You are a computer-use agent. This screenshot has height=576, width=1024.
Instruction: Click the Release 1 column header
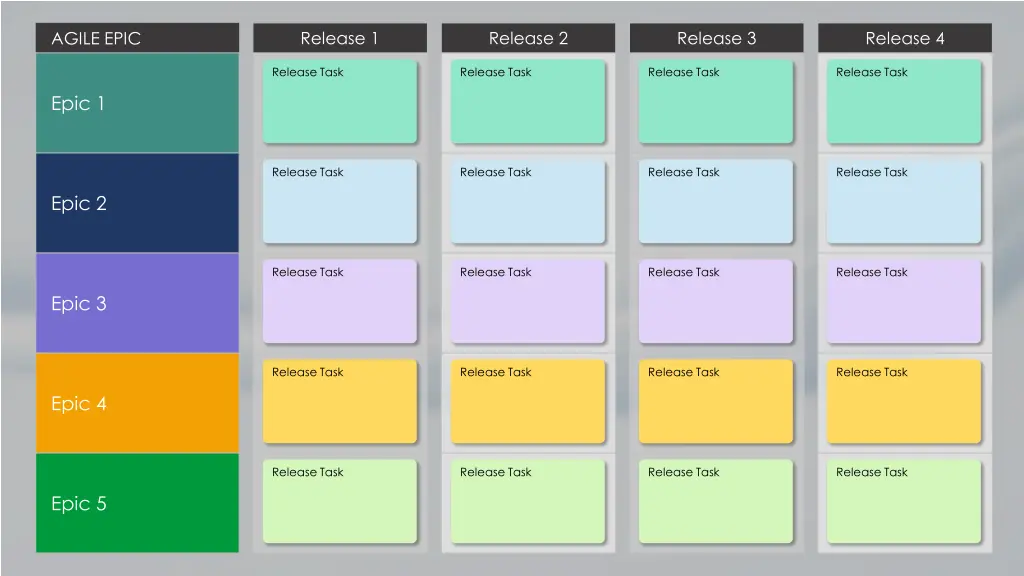pos(339,38)
